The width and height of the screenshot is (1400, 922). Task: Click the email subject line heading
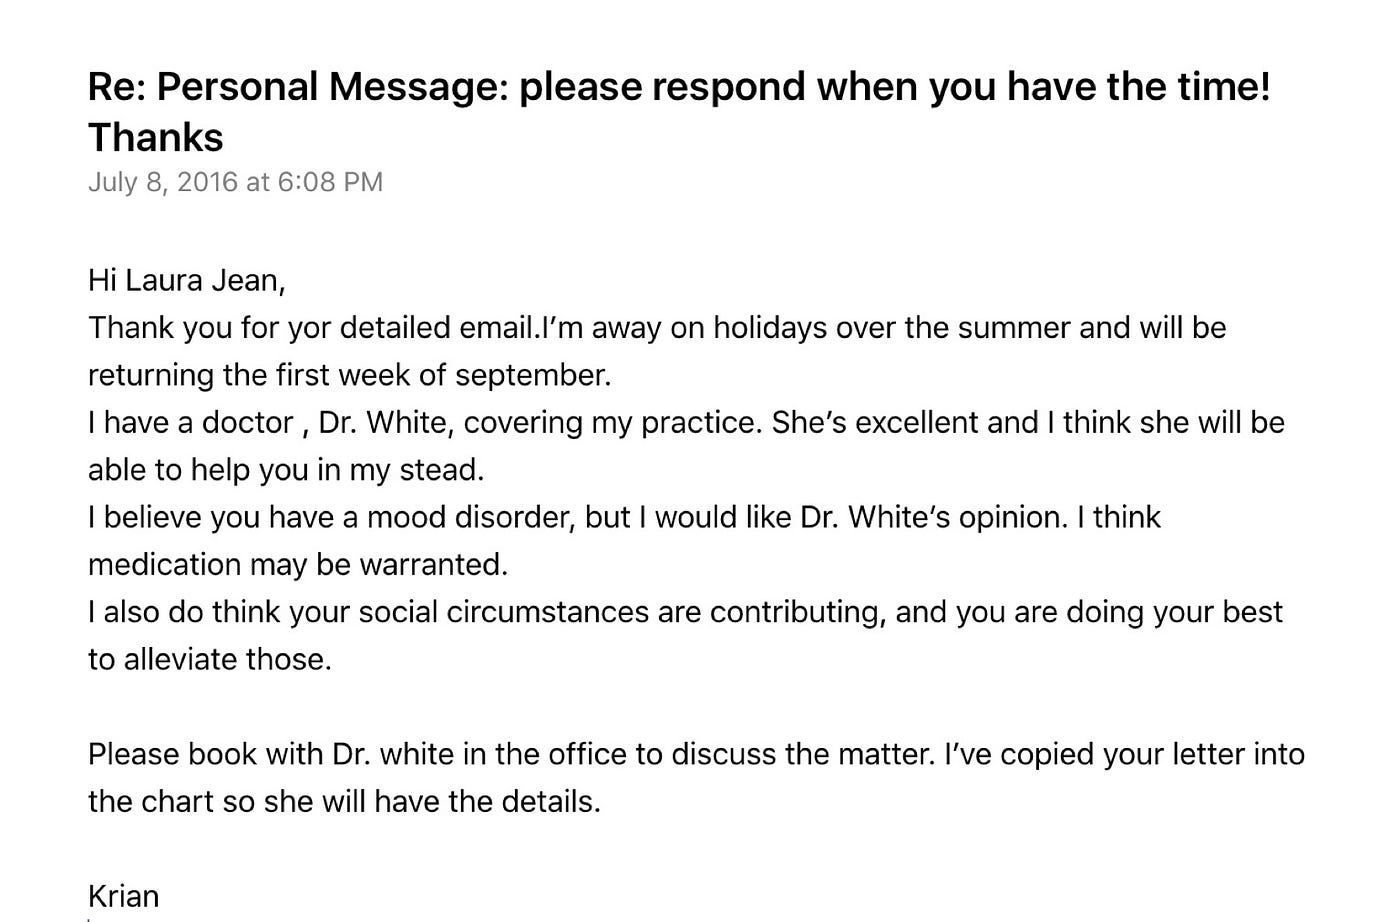(679, 111)
